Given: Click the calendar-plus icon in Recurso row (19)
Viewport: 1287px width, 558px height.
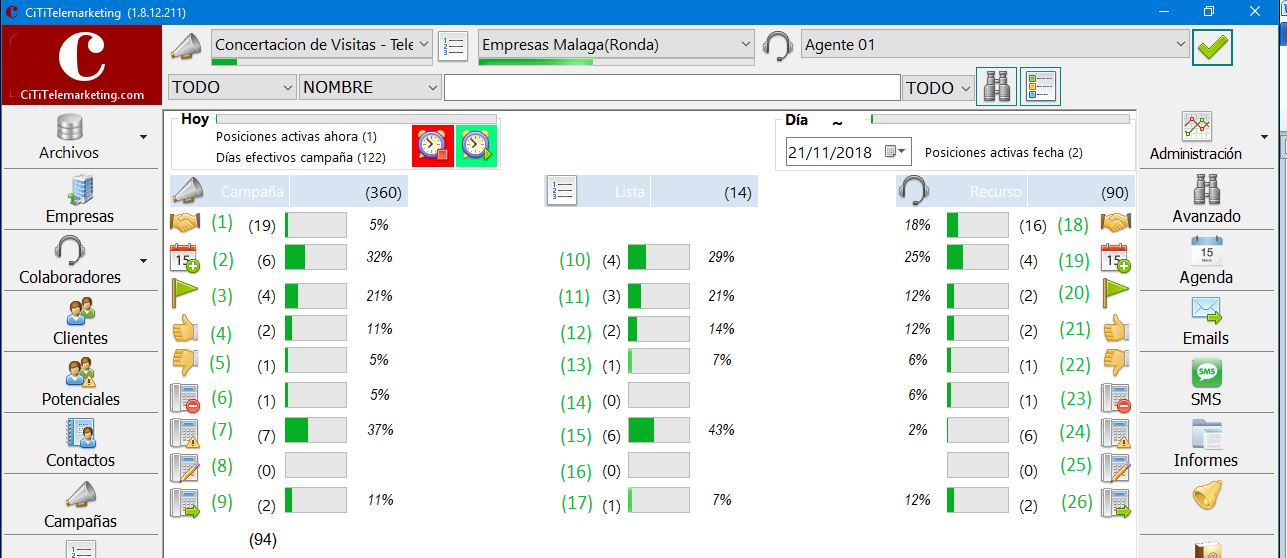Looking at the screenshot, I should coord(1116,258).
